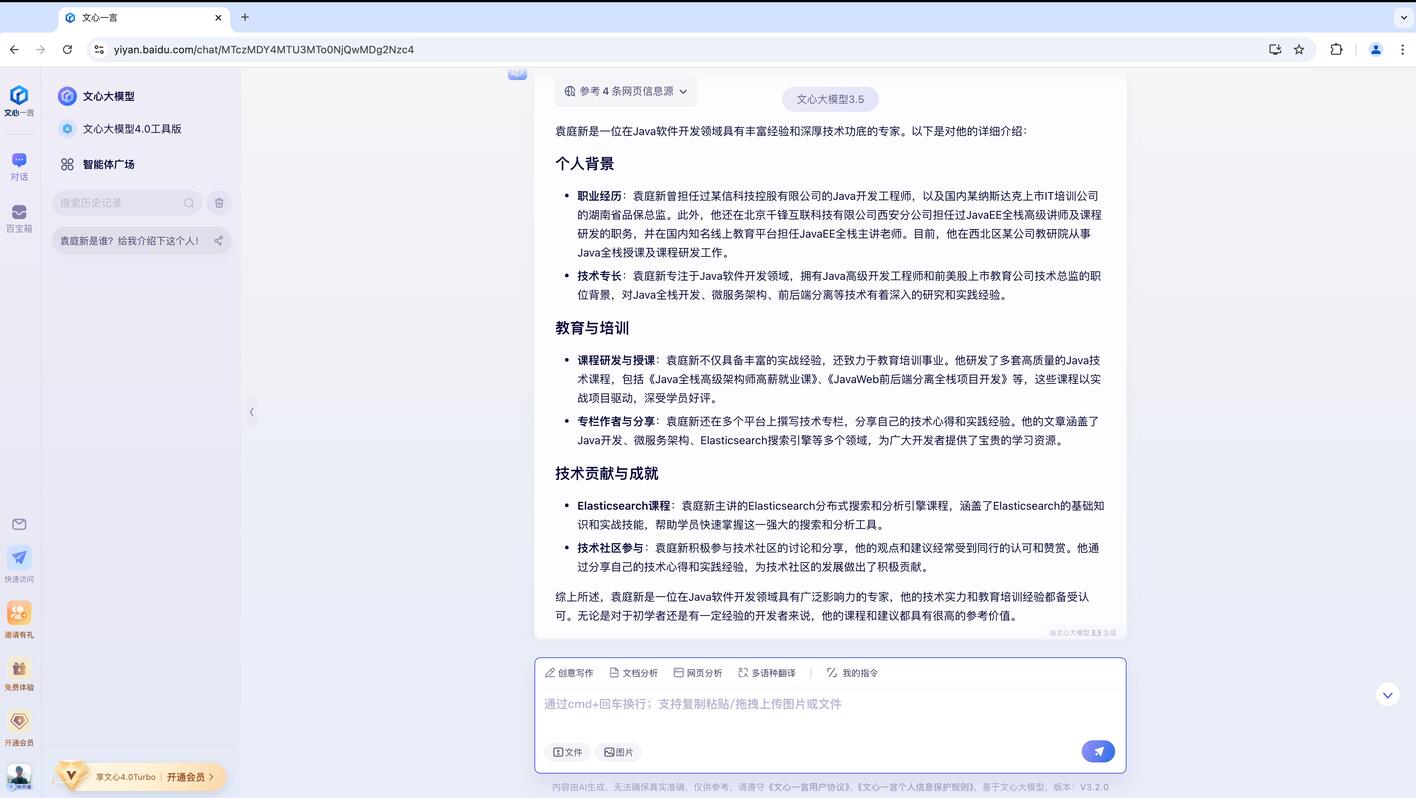
Task: Click the bold 技术社区参与 label
Action: pos(610,548)
